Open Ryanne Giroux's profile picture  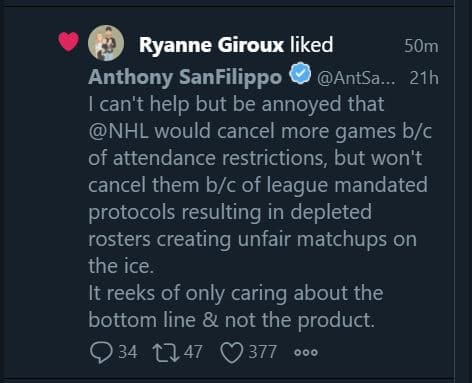(106, 43)
